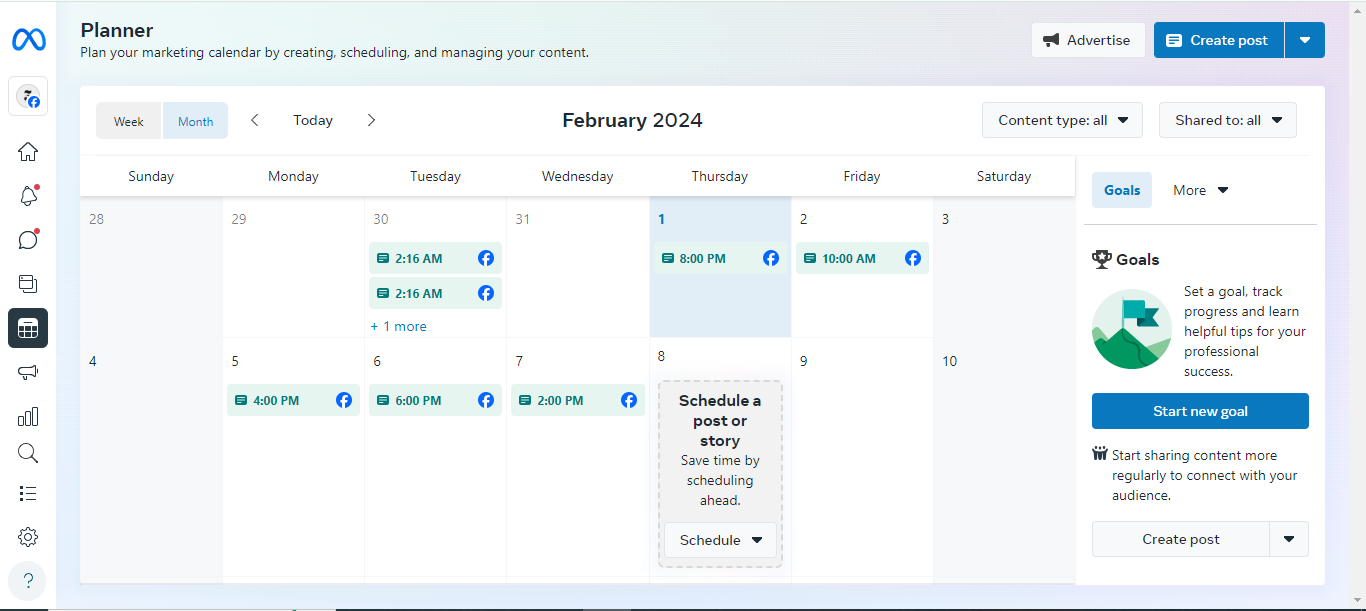Open the More tab menu
Viewport: 1366px width, 611px height.
coord(1200,190)
